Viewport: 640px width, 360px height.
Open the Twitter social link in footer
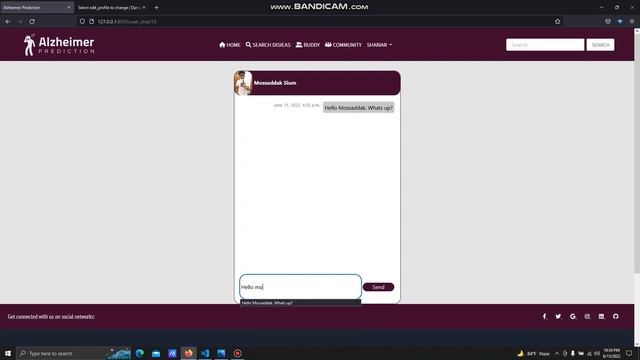[x=558, y=316]
